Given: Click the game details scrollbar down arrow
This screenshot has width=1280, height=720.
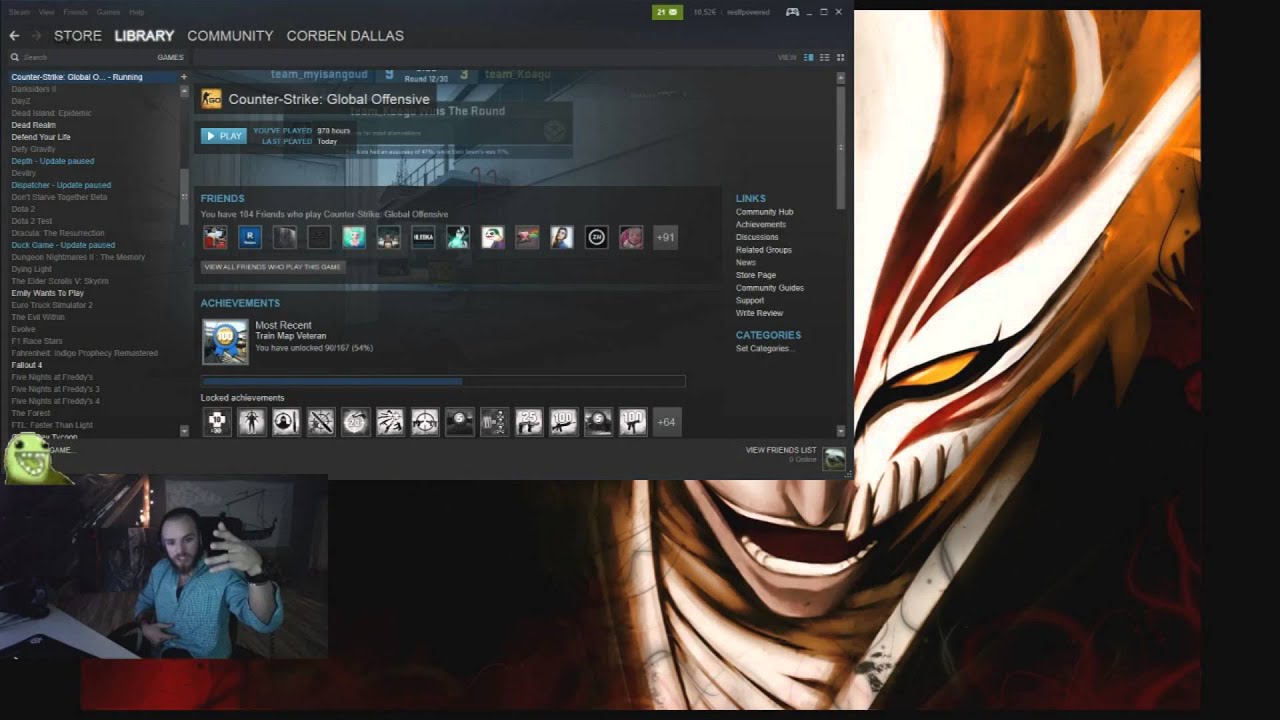Looking at the screenshot, I should point(841,431).
